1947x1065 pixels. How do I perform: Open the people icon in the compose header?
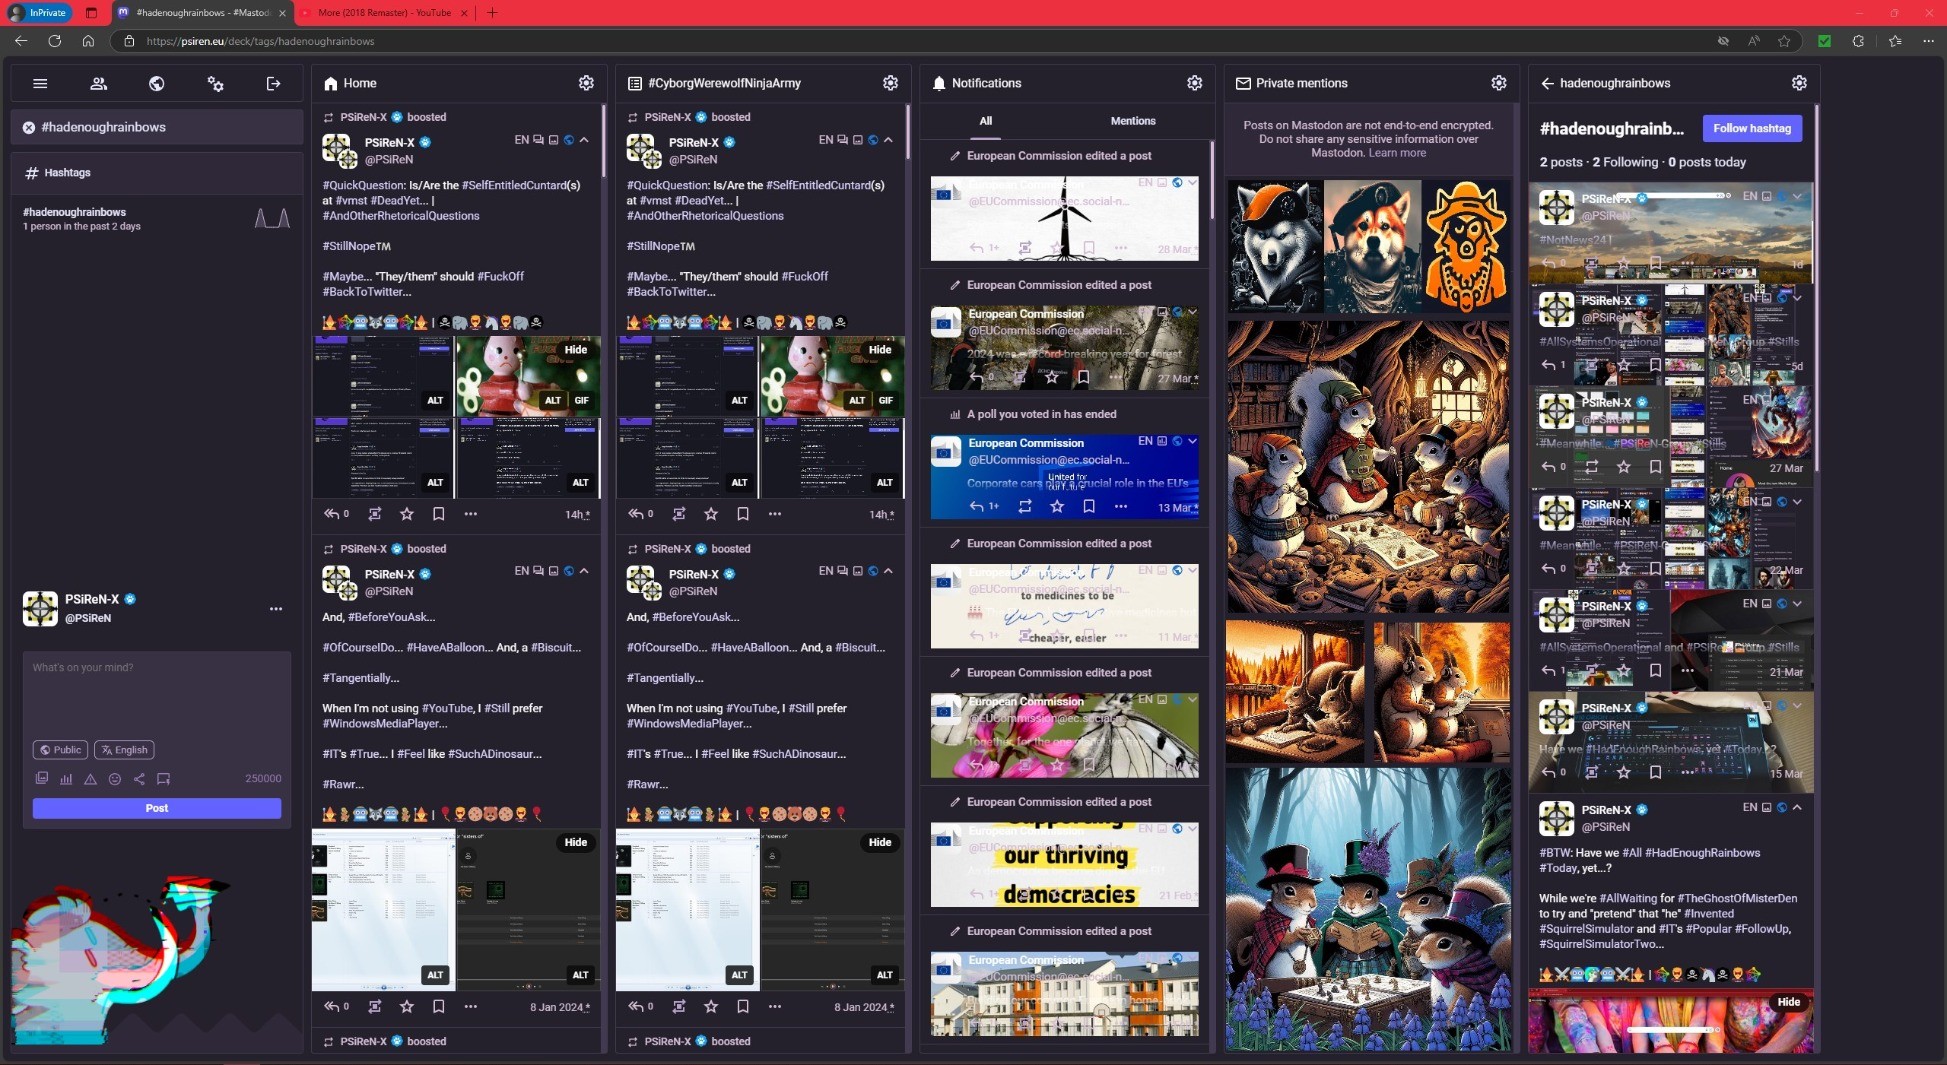(98, 84)
